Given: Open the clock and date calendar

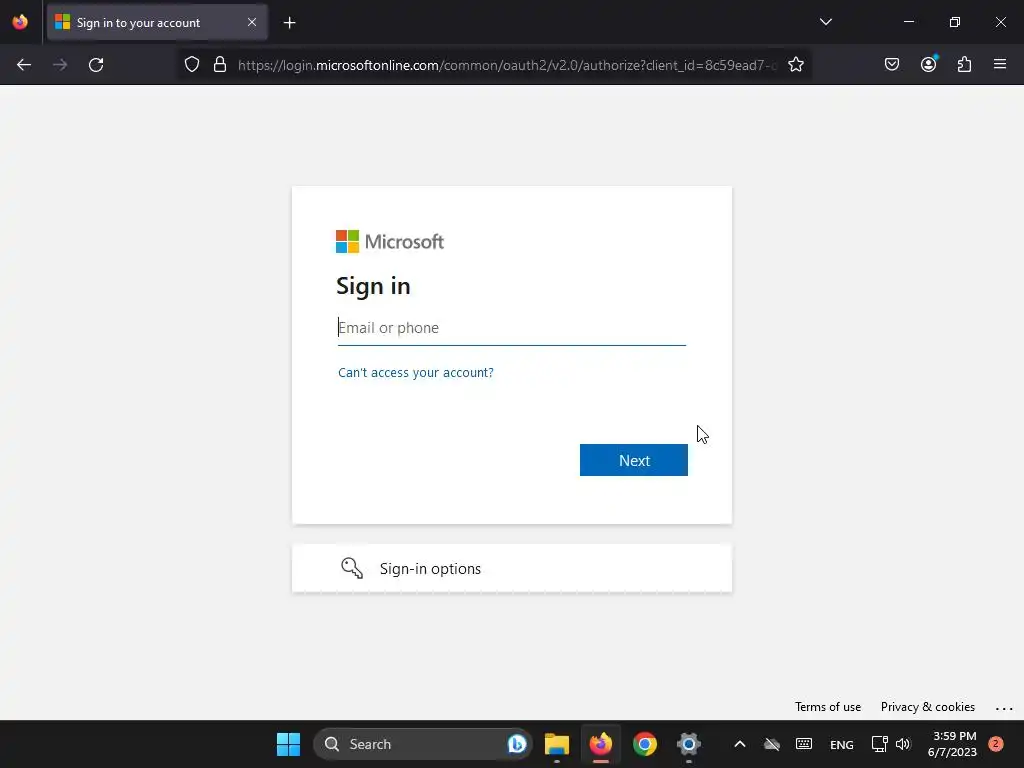Looking at the screenshot, I should pos(952,744).
